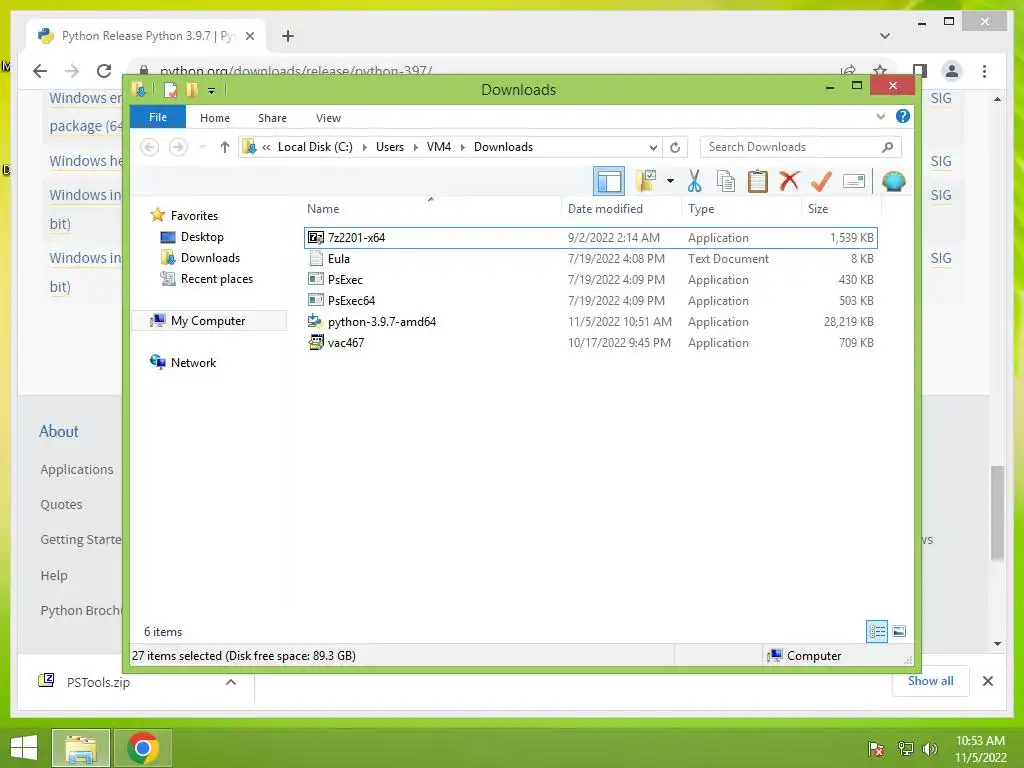Go forward in Explorer navigation

(x=178, y=147)
